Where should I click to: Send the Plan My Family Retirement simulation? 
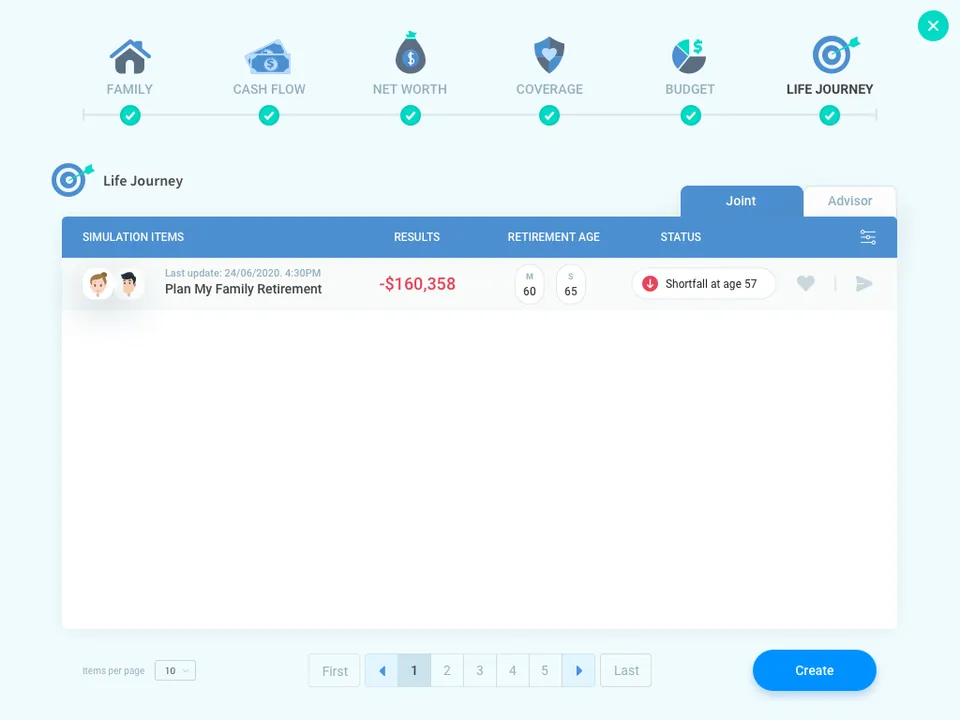pyautogui.click(x=863, y=283)
